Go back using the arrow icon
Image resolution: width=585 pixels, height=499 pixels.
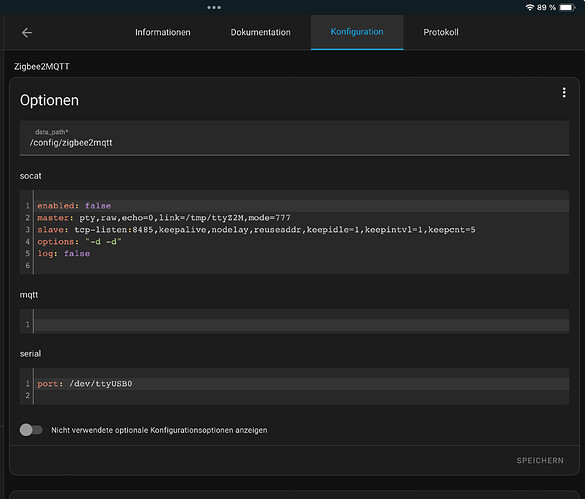coord(27,33)
